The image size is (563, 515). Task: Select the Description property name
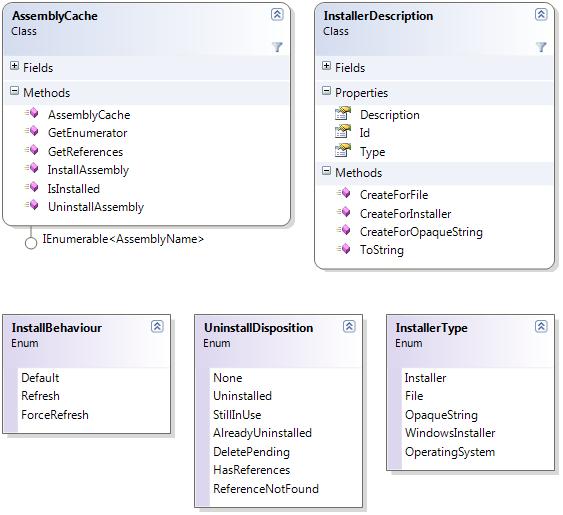coord(390,115)
